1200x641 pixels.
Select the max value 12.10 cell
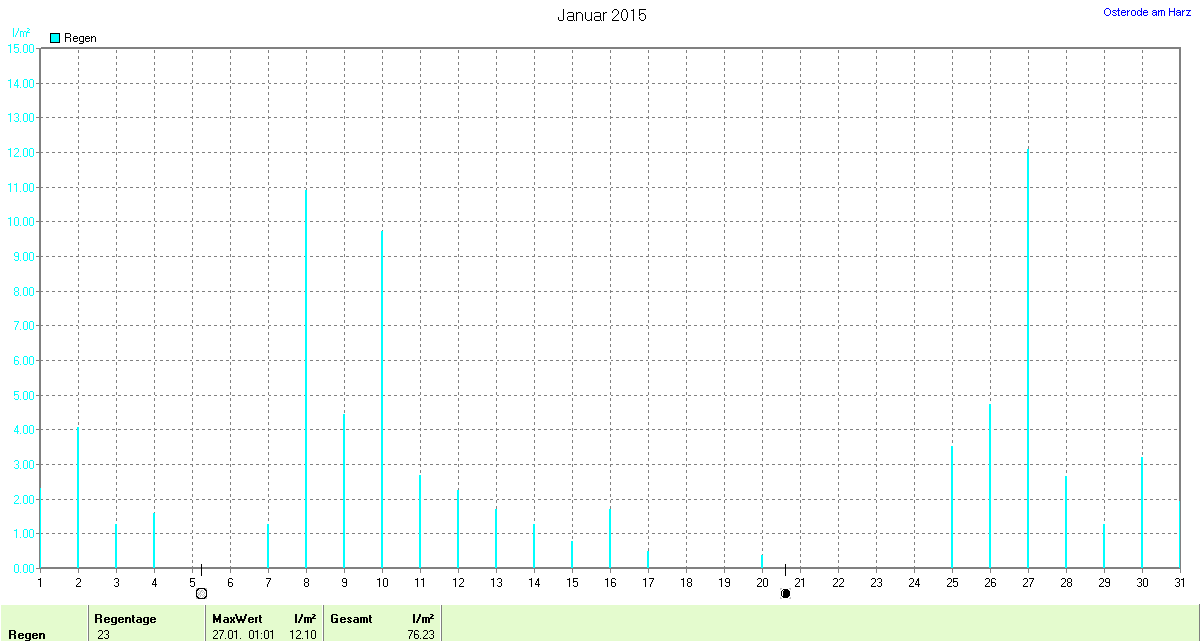[300, 634]
